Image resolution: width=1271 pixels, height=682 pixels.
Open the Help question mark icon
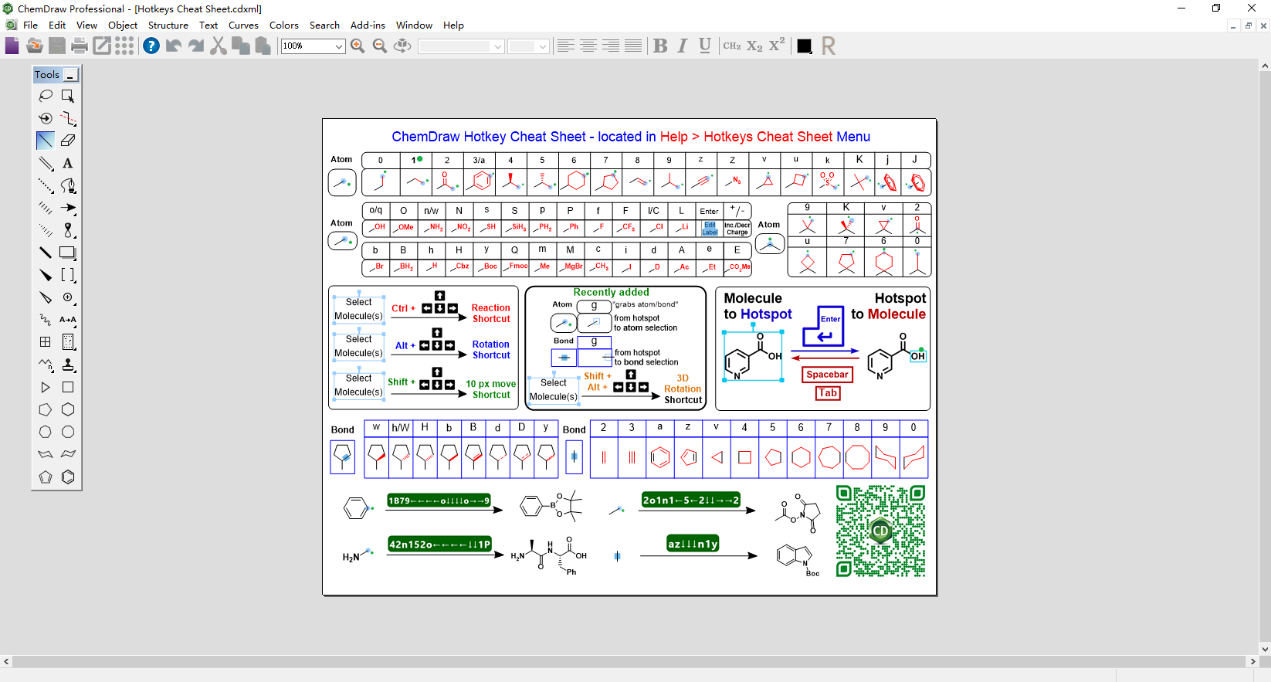tap(151, 46)
